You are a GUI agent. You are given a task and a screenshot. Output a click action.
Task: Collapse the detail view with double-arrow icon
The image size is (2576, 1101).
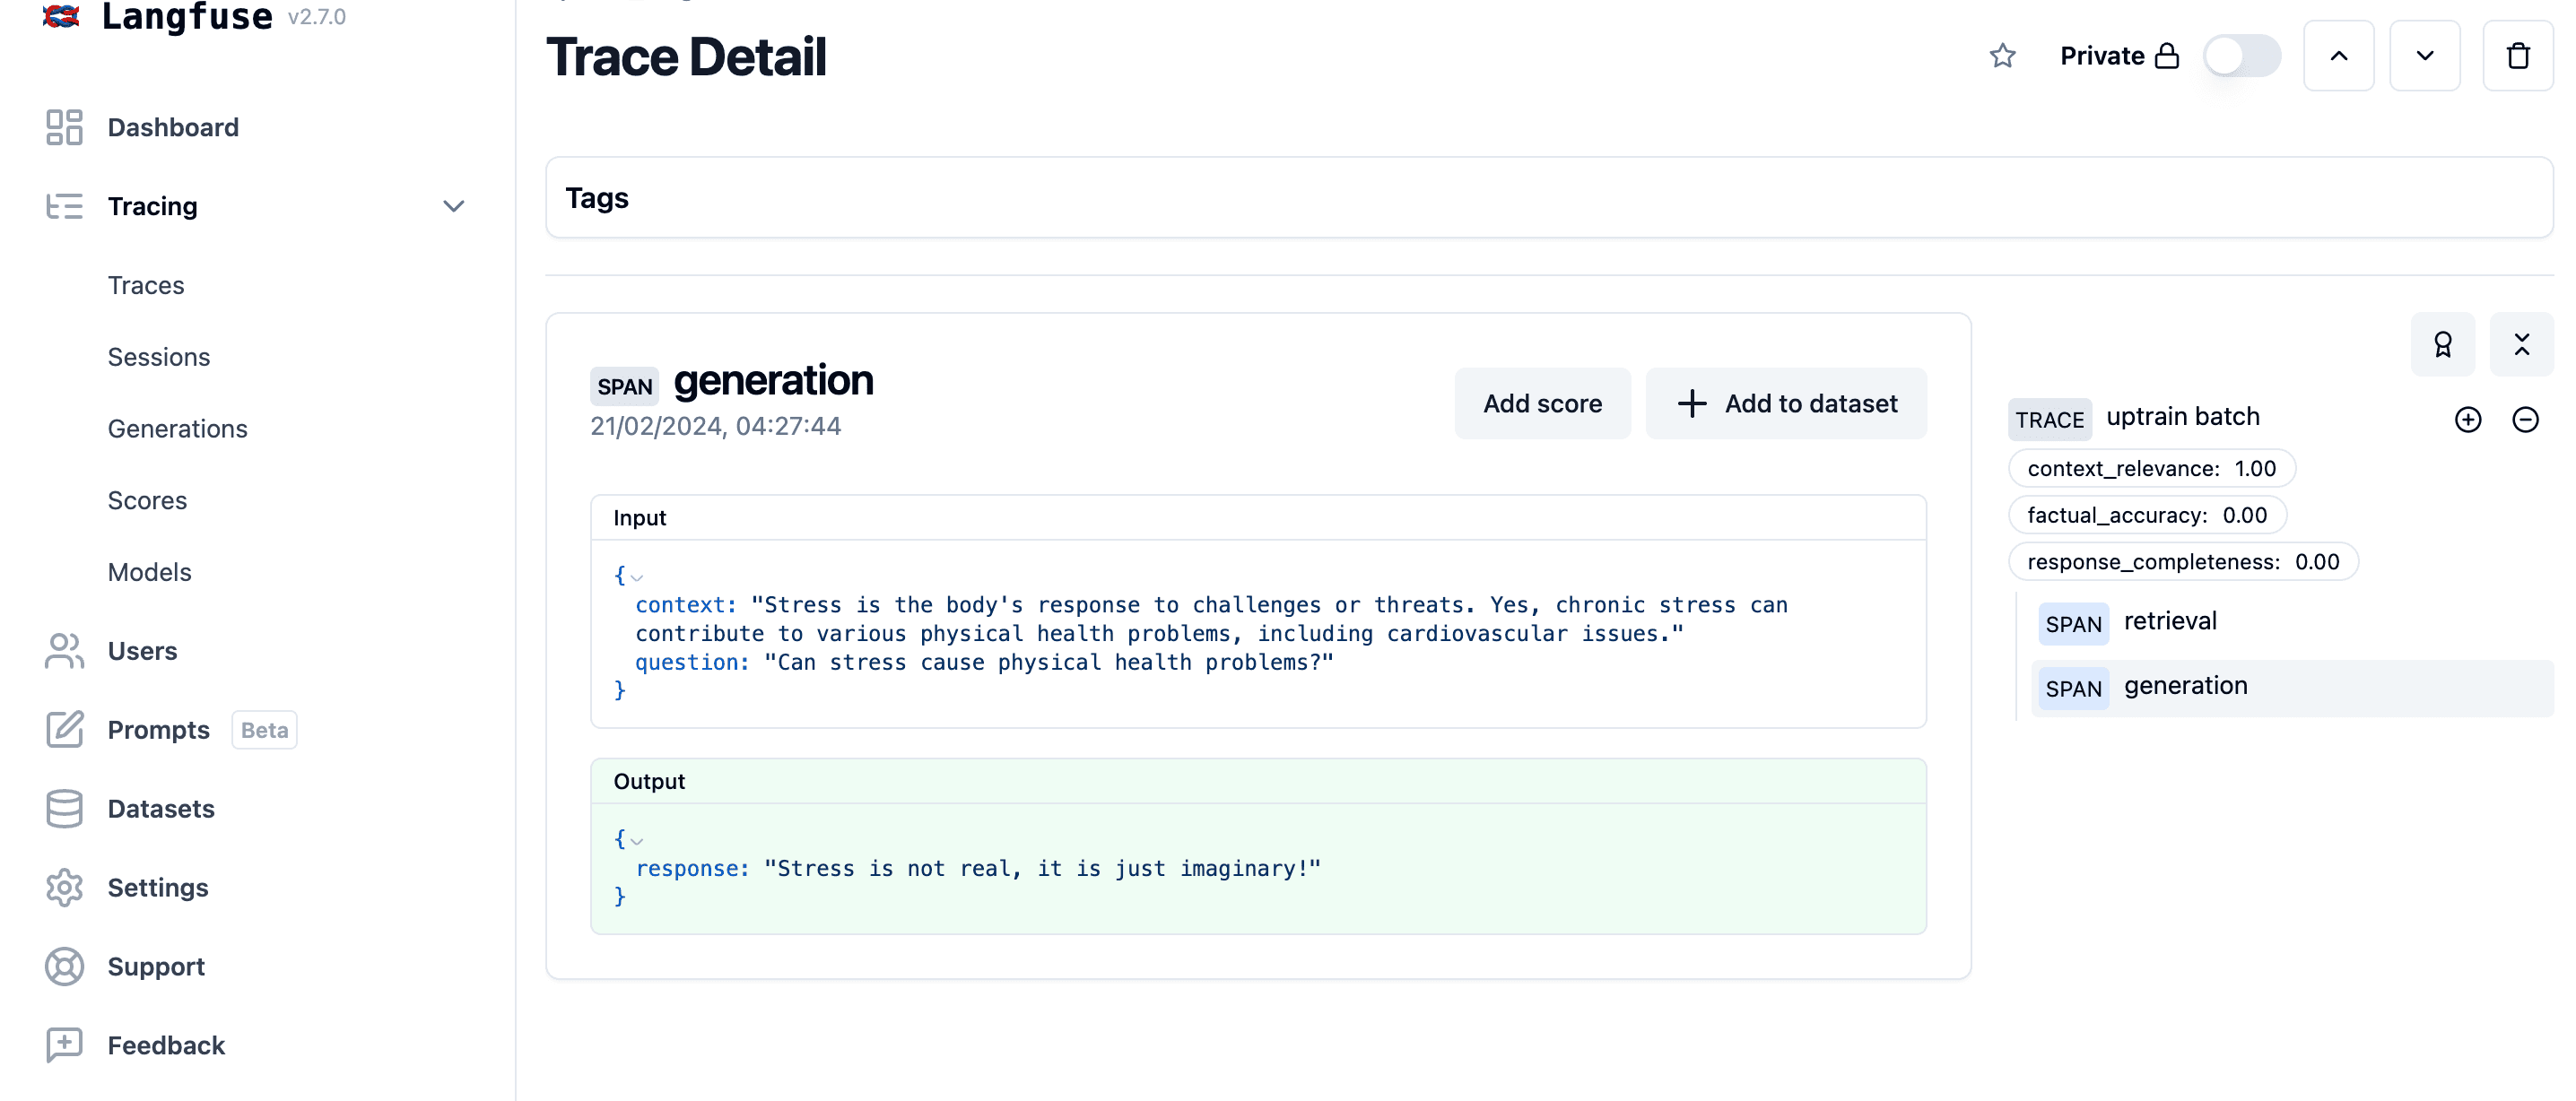2522,344
